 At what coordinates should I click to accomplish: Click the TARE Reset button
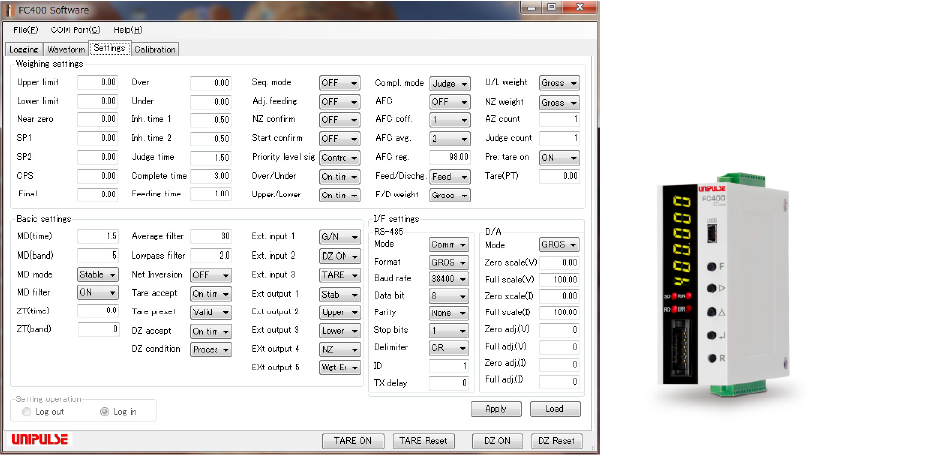click(423, 441)
